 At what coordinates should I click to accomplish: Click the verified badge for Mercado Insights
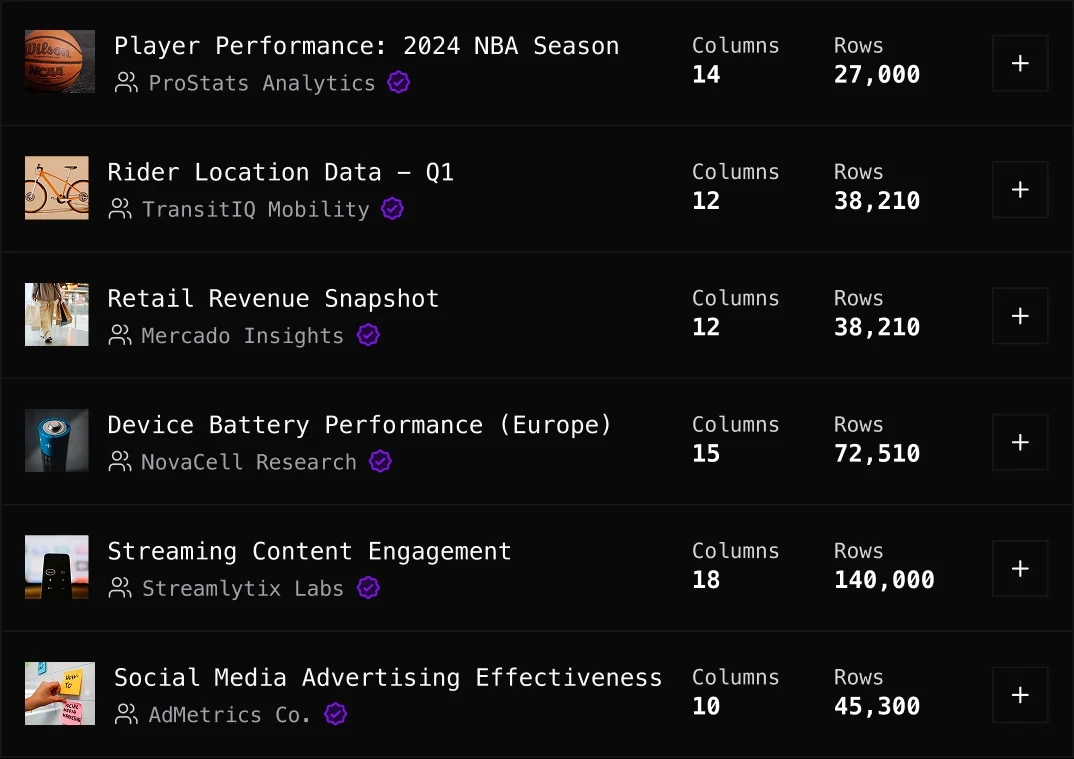pyautogui.click(x=367, y=335)
